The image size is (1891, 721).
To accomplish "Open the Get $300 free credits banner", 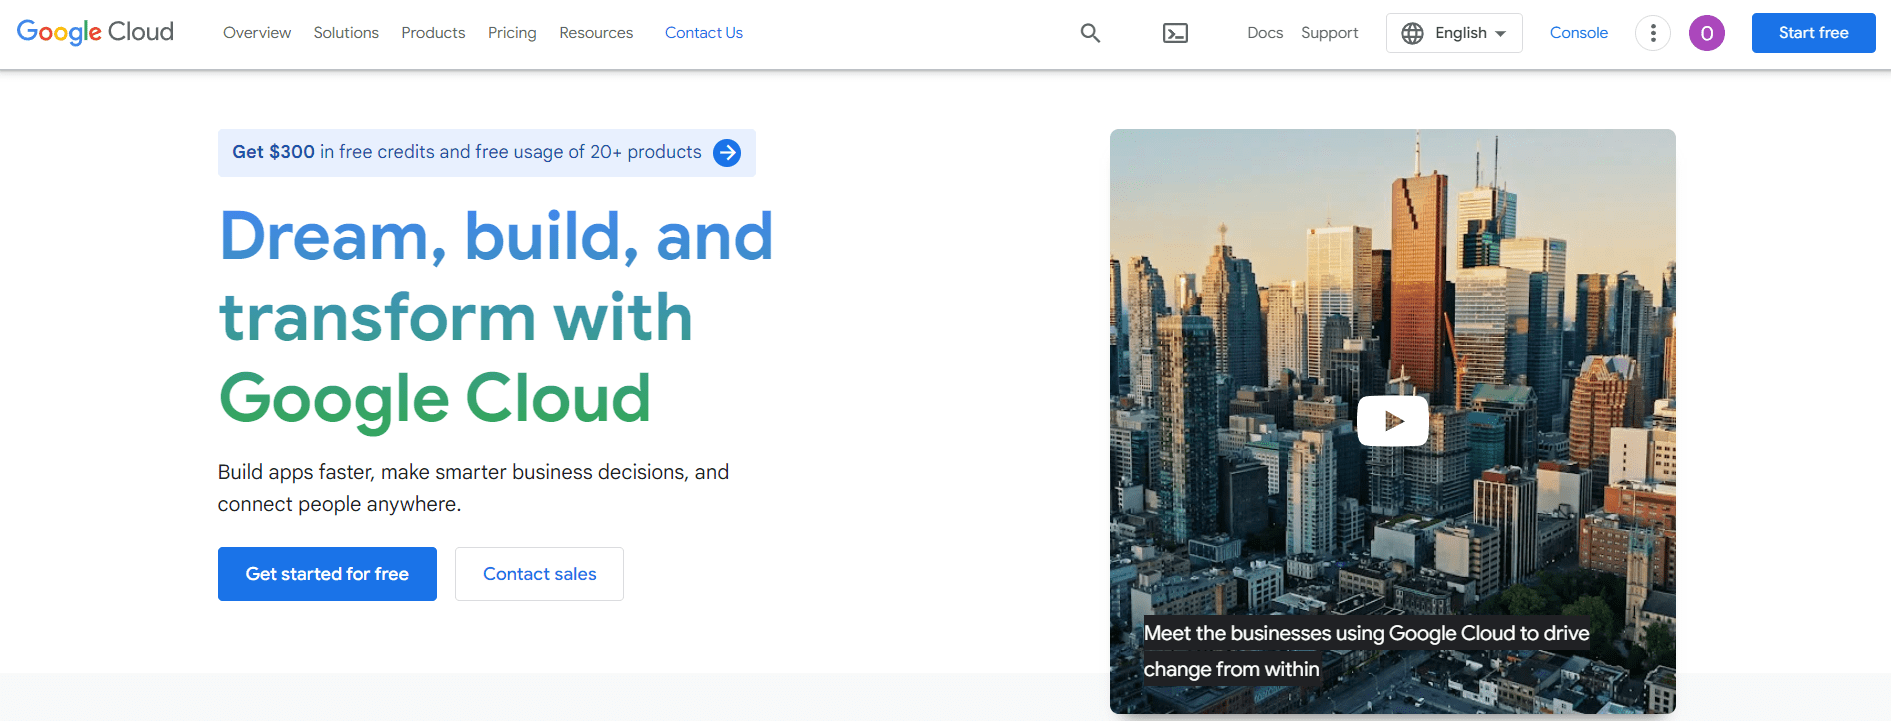I will [487, 153].
